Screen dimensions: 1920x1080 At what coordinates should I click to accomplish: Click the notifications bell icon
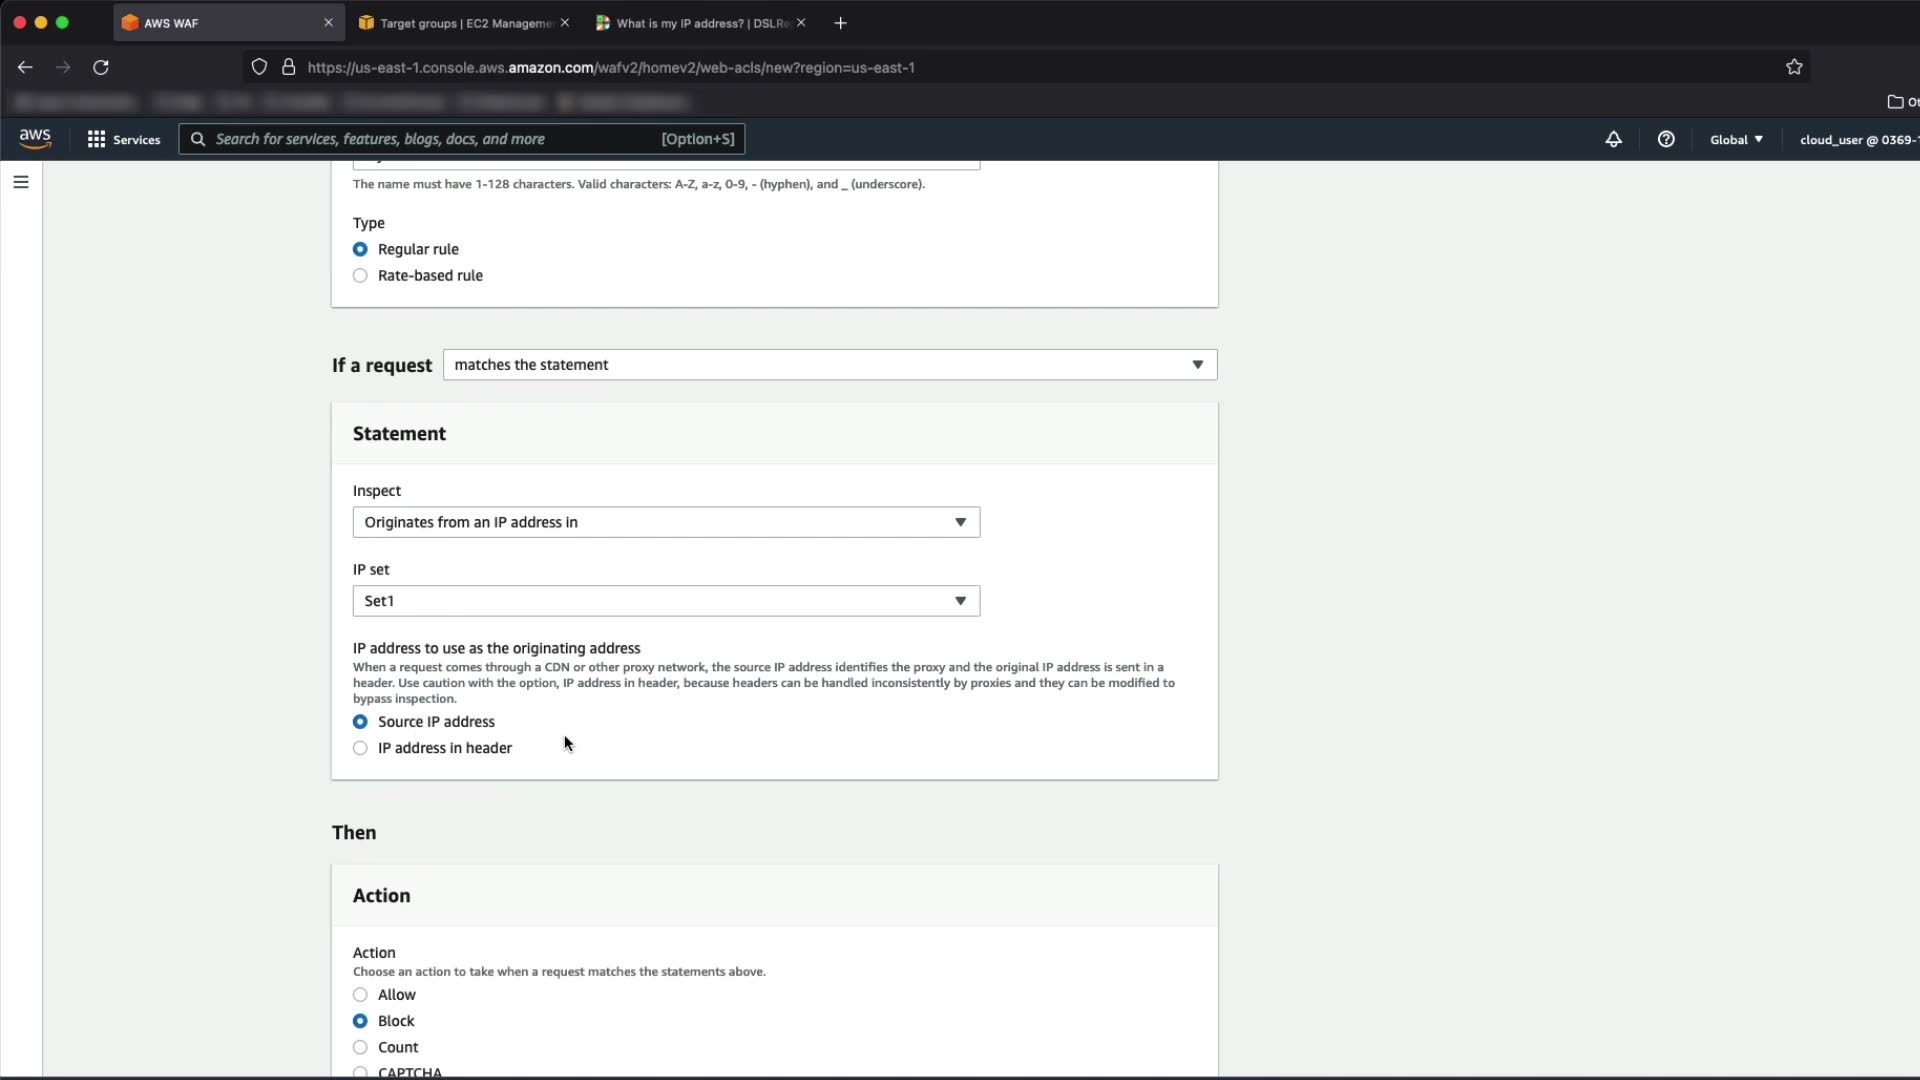click(x=1613, y=139)
